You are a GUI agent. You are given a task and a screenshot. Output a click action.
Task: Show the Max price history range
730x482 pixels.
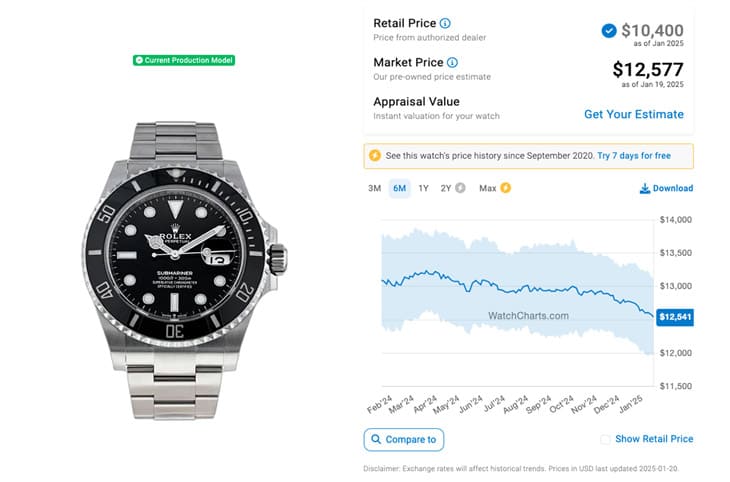(x=487, y=188)
